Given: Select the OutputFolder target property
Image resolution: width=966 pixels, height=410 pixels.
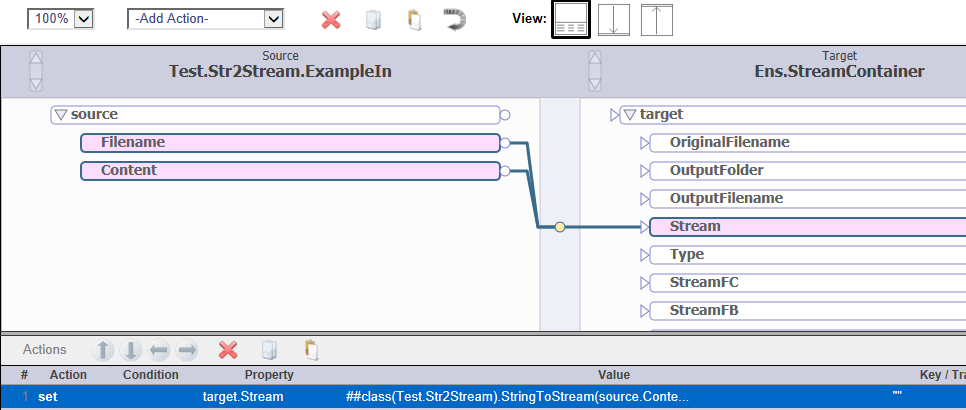Looking at the screenshot, I should click(x=808, y=171).
